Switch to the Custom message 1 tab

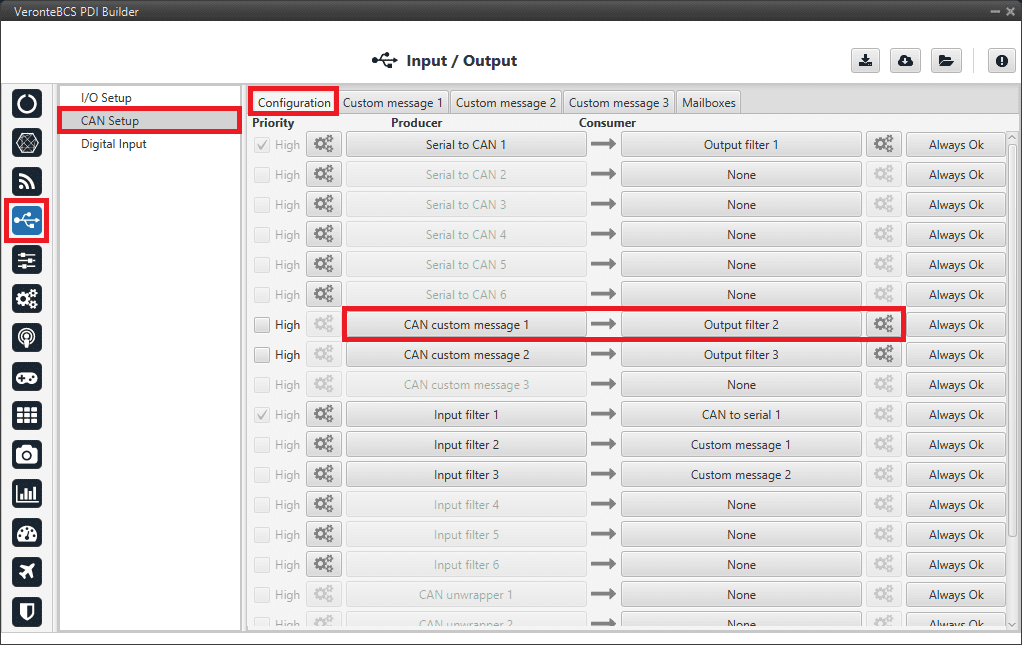coord(393,102)
